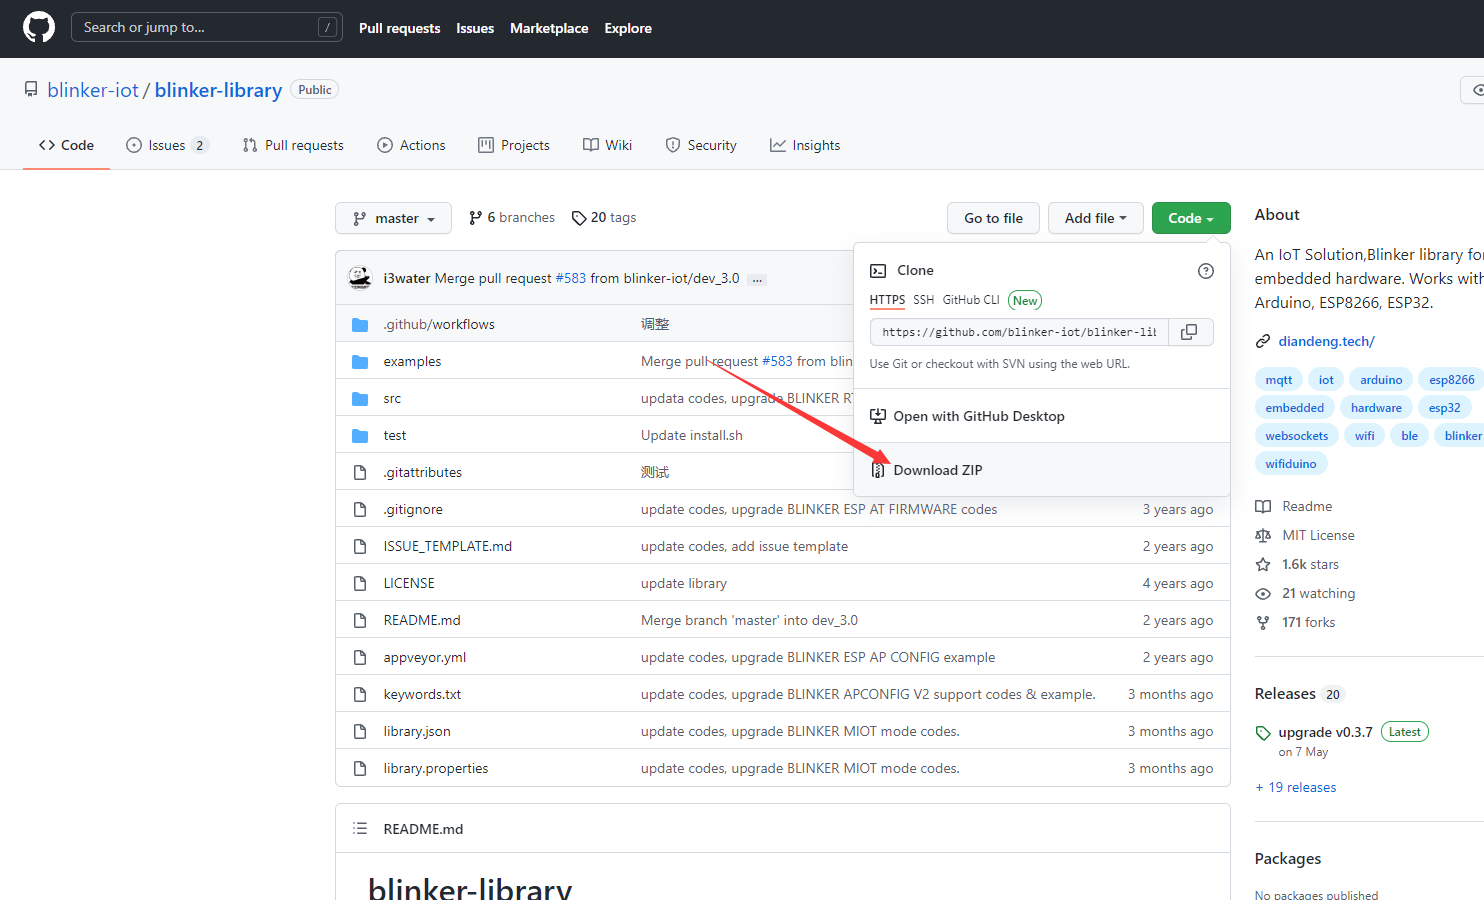
Task: Select the SSH clone option
Action: pos(923,300)
